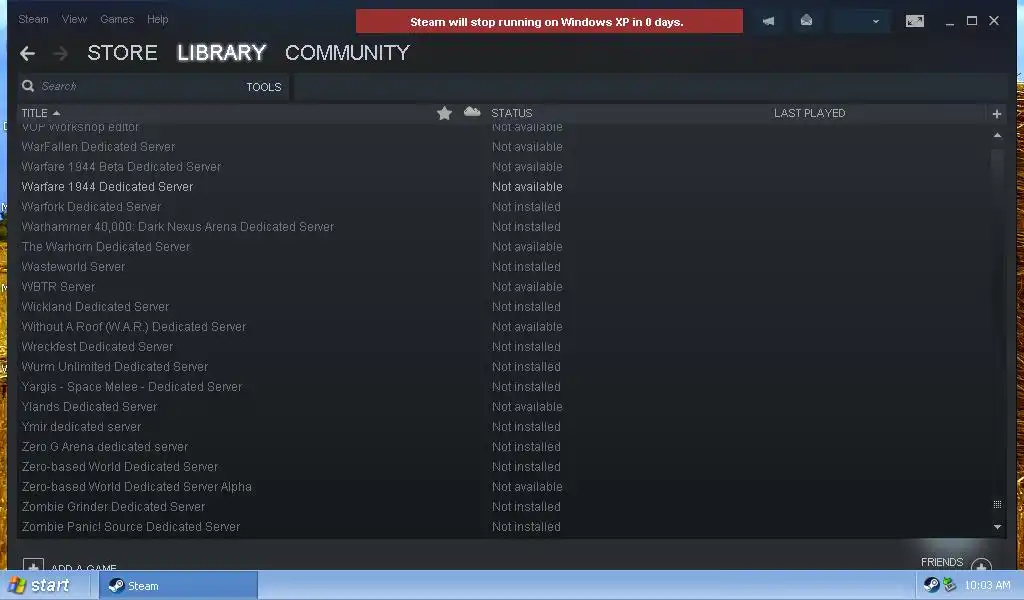Image resolution: width=1024 pixels, height=600 pixels.
Task: Click the cloud sync column header
Action: click(x=472, y=112)
